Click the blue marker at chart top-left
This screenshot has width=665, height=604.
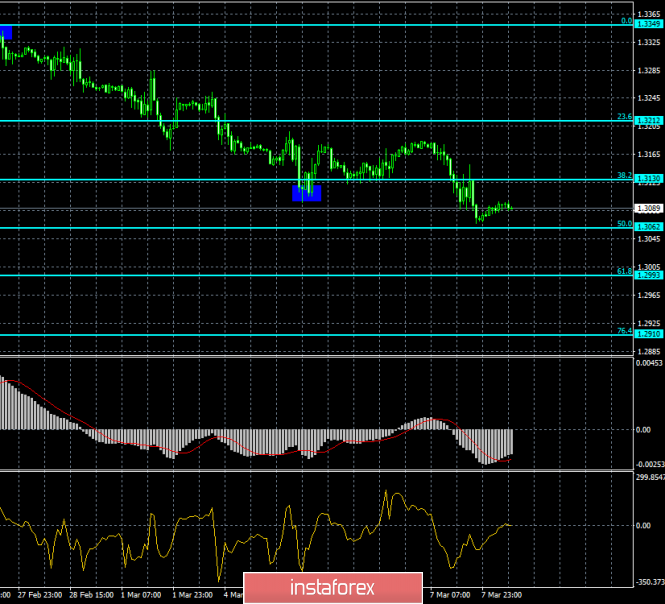[x=6, y=32]
